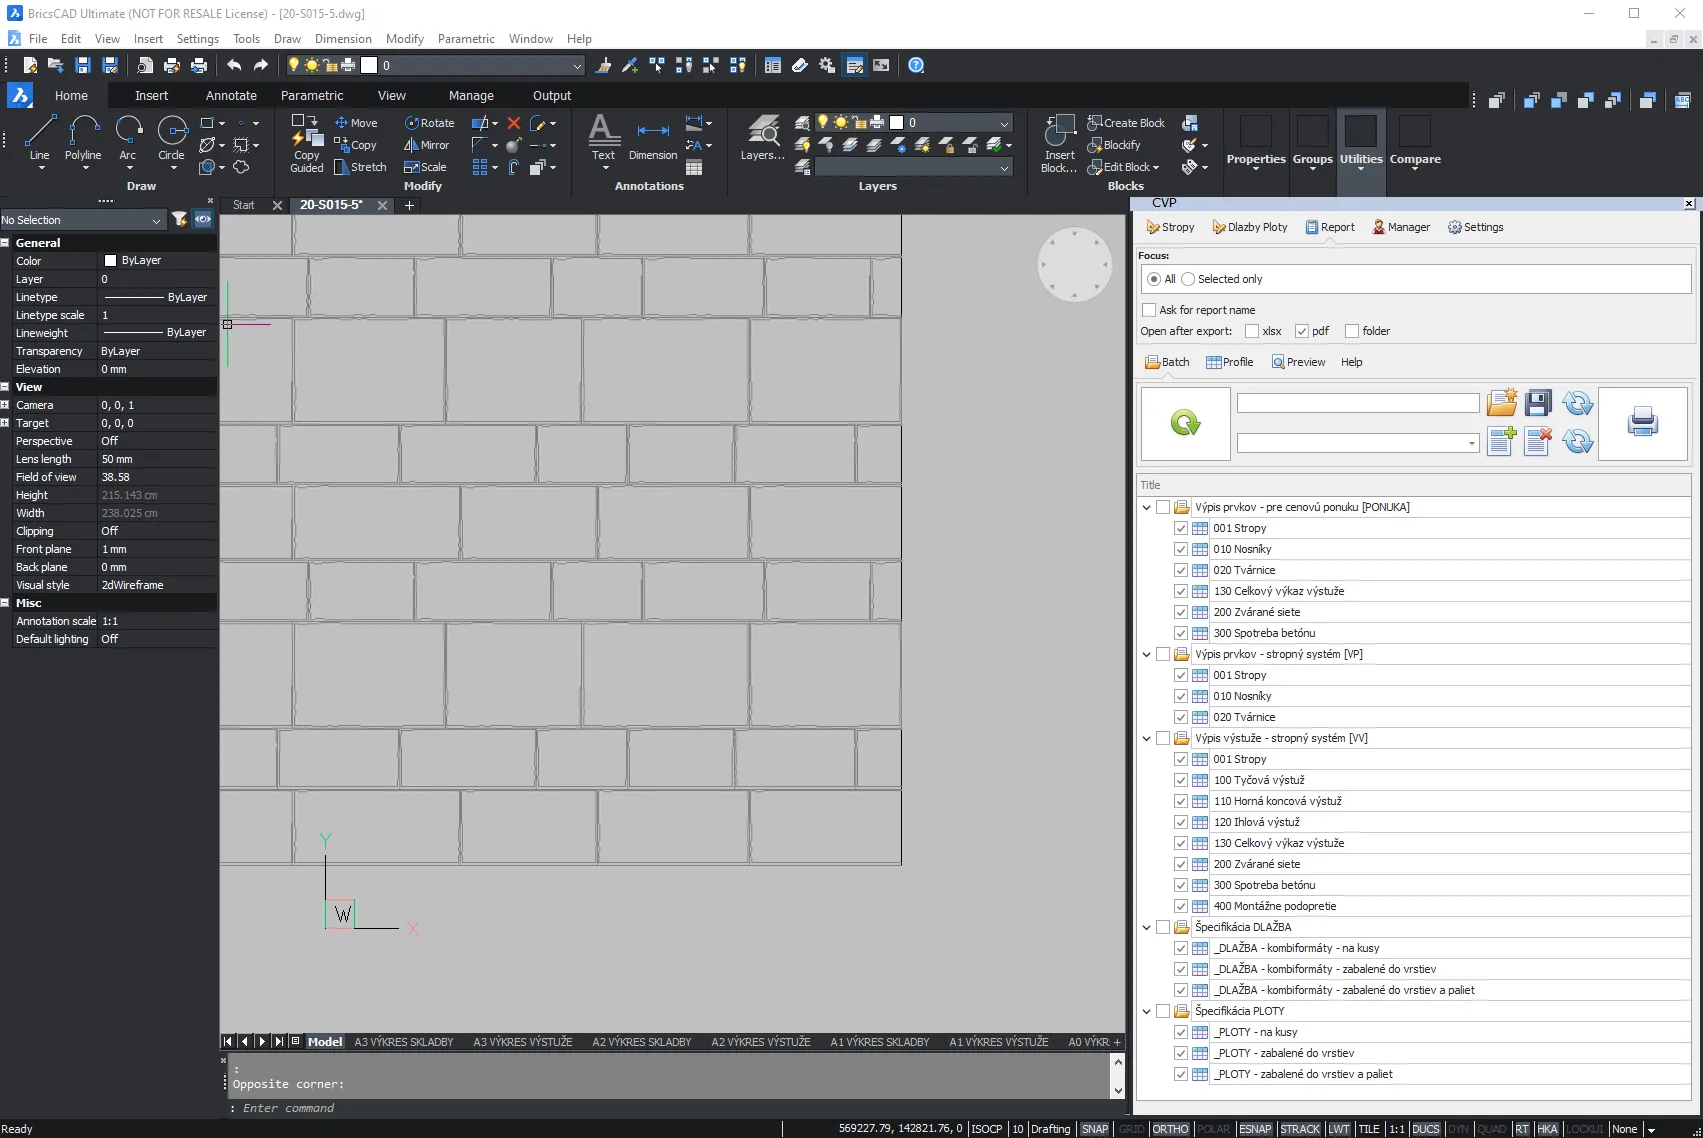Click the green refresh report icon
This screenshot has height=1138, width=1703.
[x=1185, y=423]
